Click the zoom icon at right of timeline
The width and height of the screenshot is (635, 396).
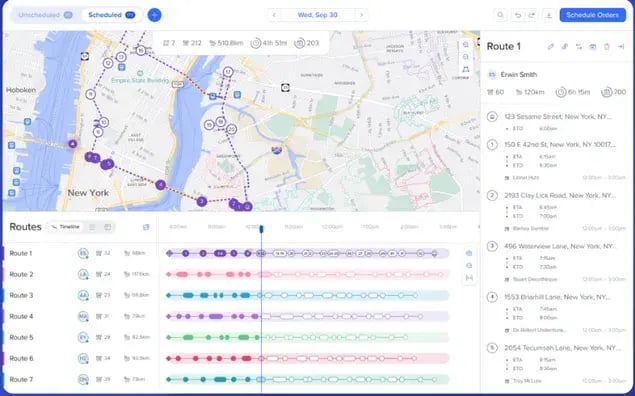point(469,266)
